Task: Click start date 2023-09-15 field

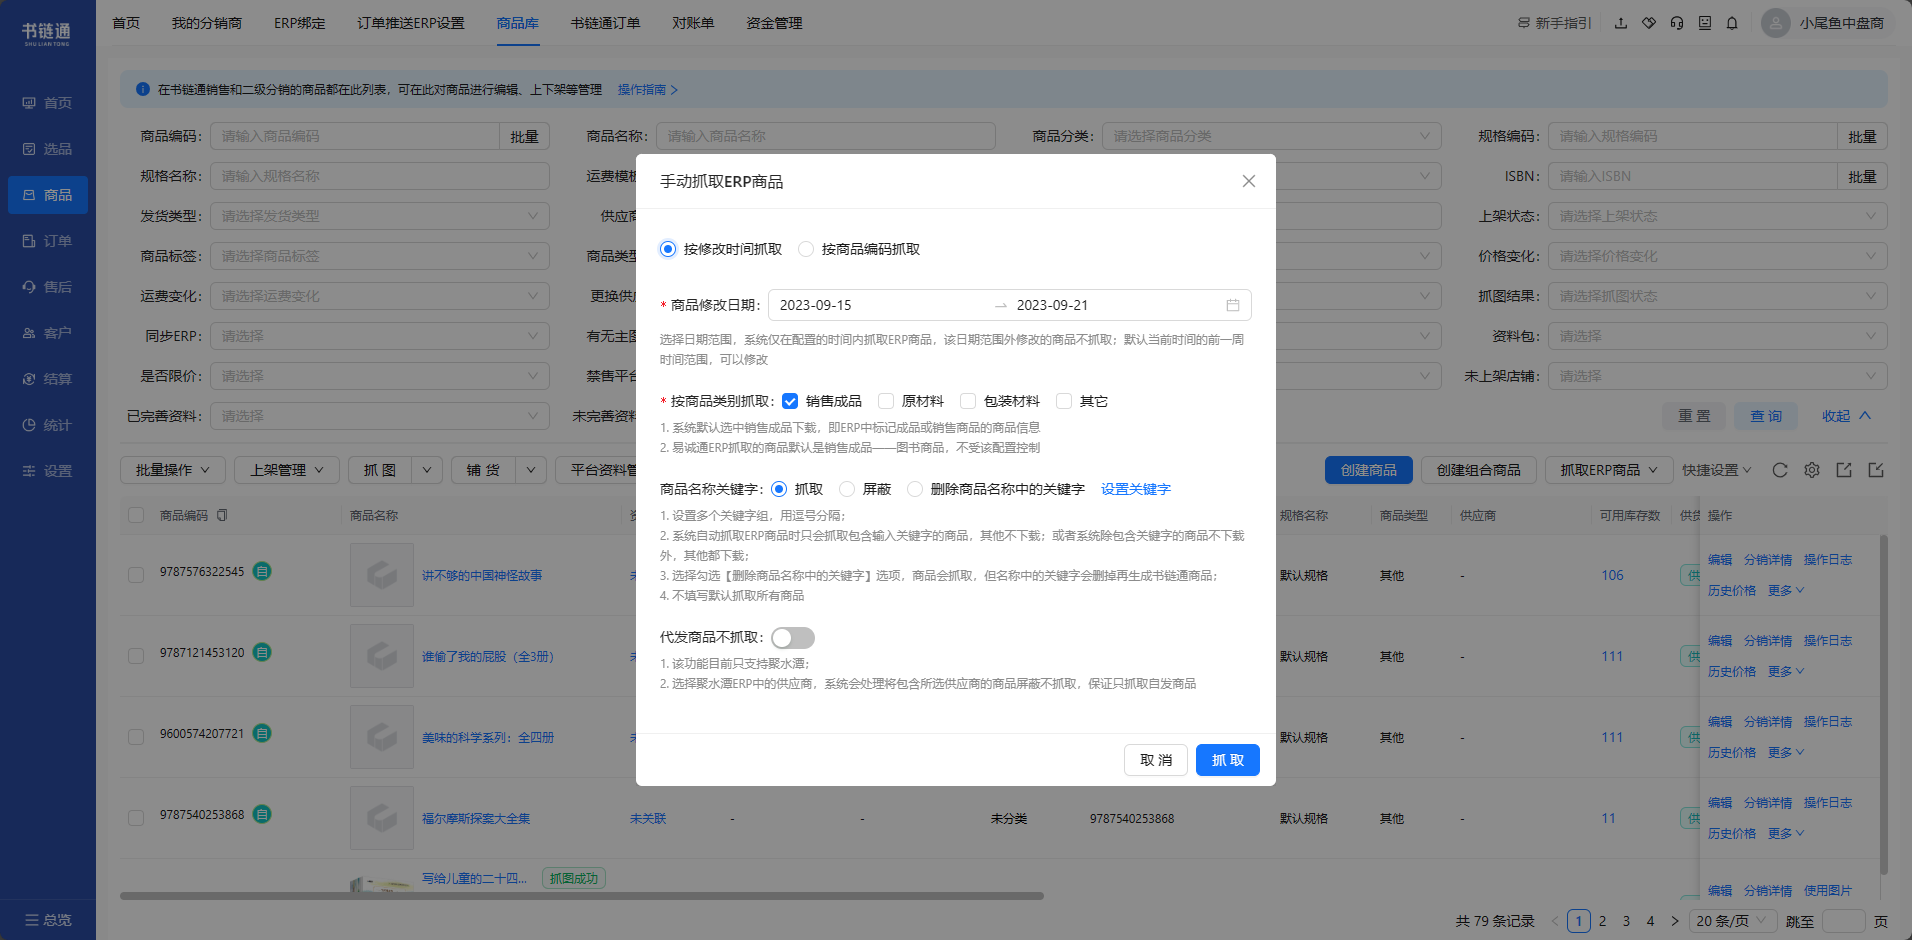Action: coord(880,305)
